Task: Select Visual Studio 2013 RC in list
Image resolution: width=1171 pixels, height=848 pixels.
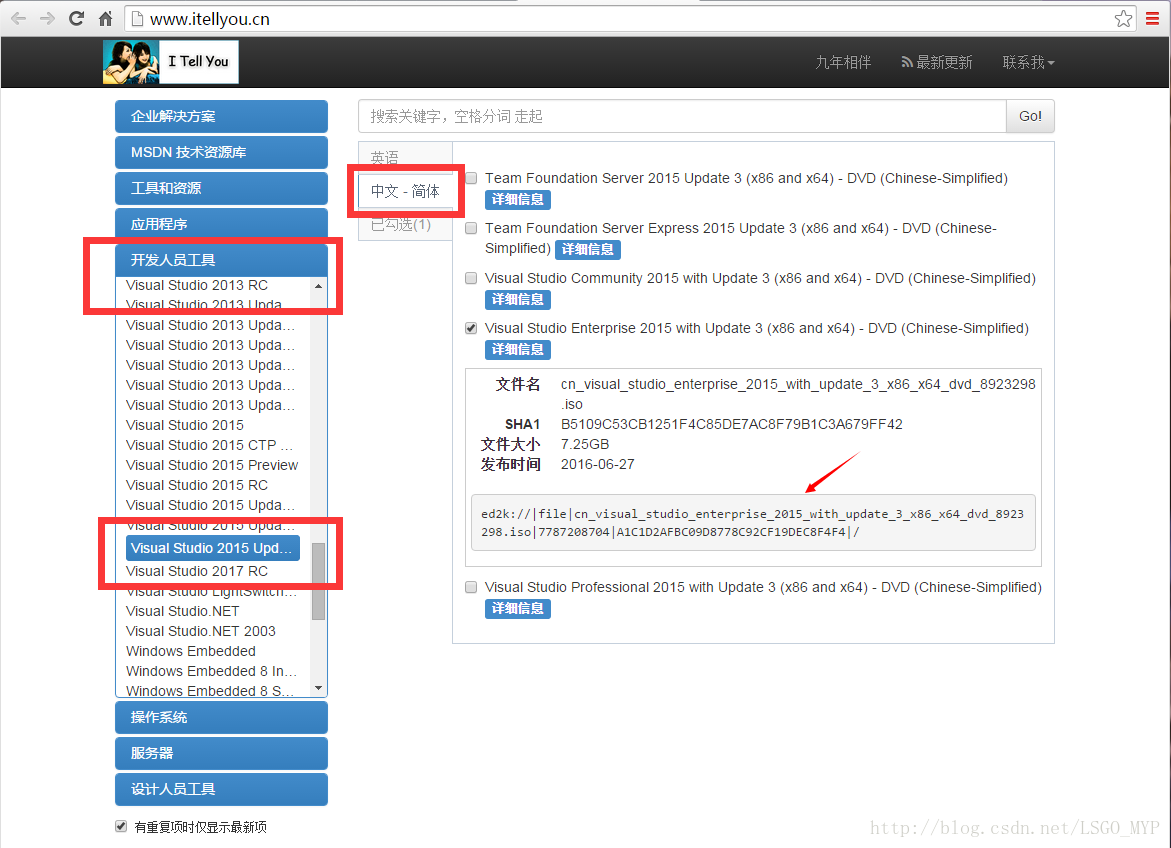Action: 197,285
